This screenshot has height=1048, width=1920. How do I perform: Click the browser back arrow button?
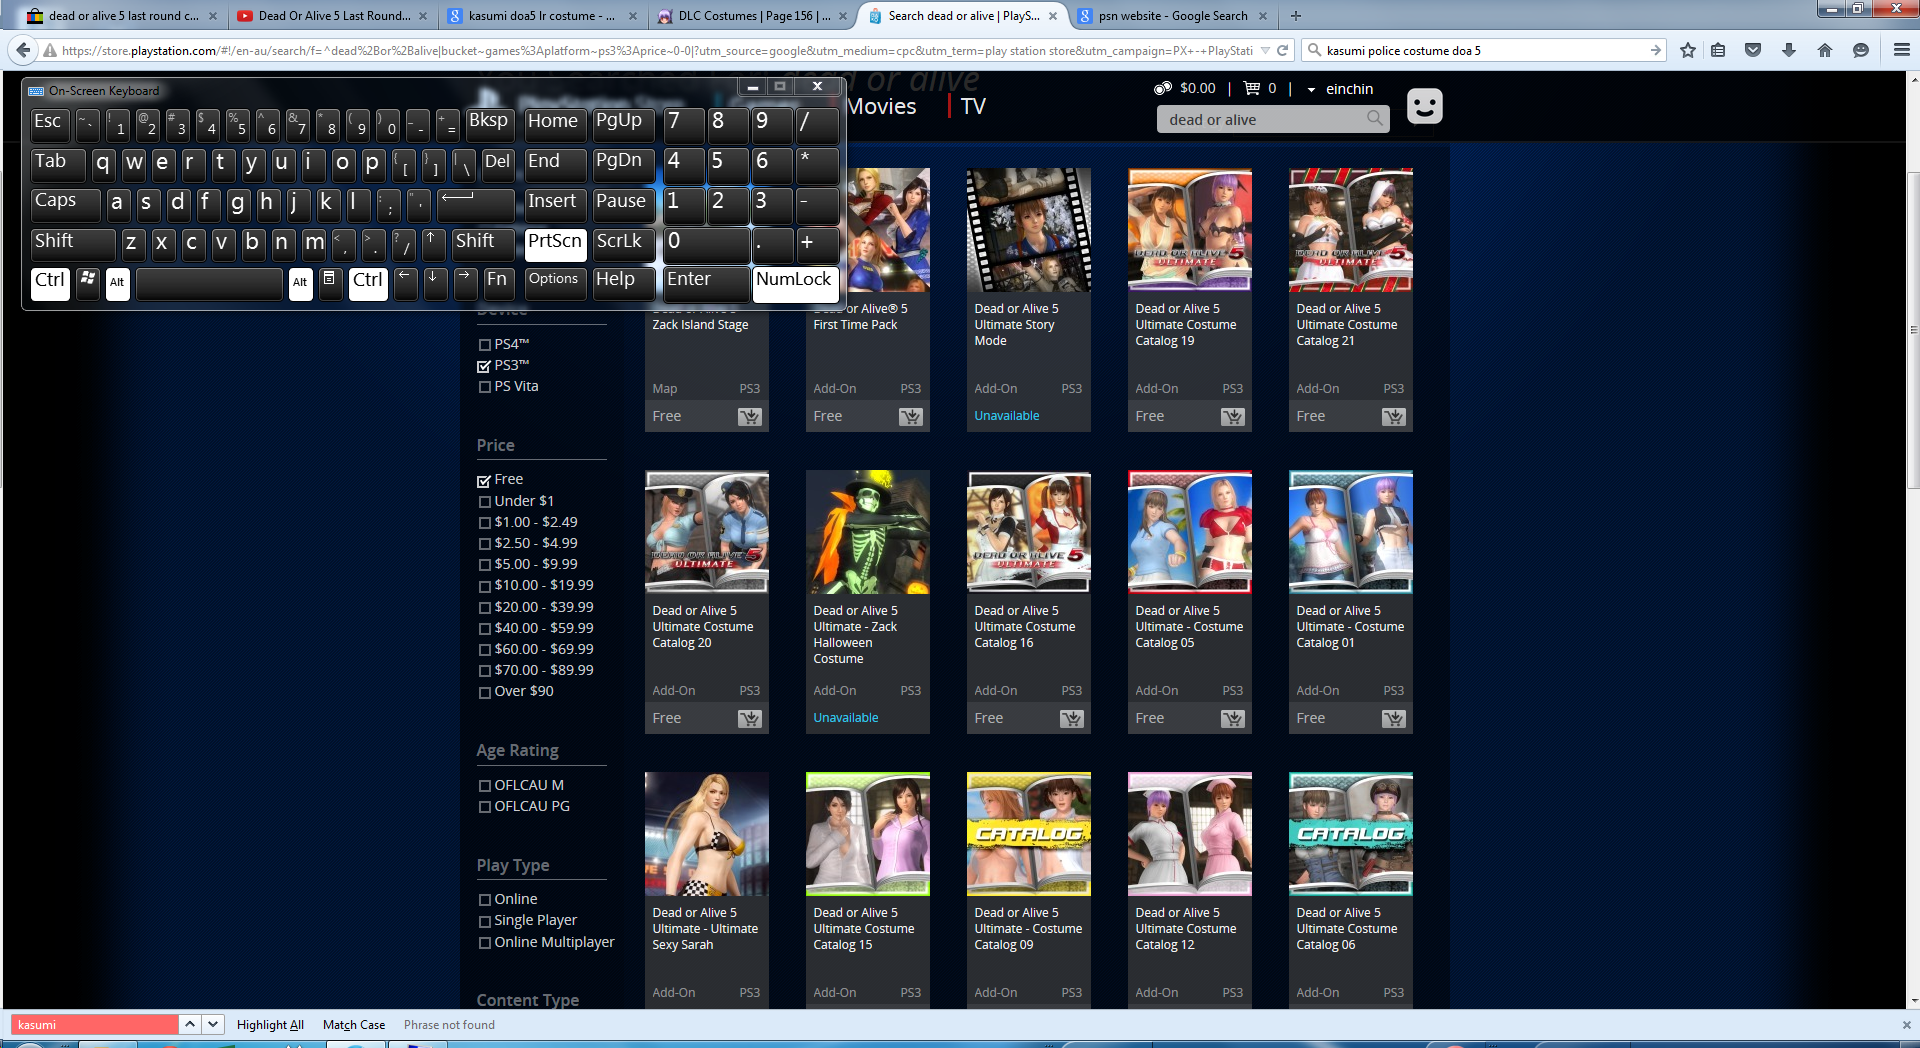pyautogui.click(x=24, y=50)
